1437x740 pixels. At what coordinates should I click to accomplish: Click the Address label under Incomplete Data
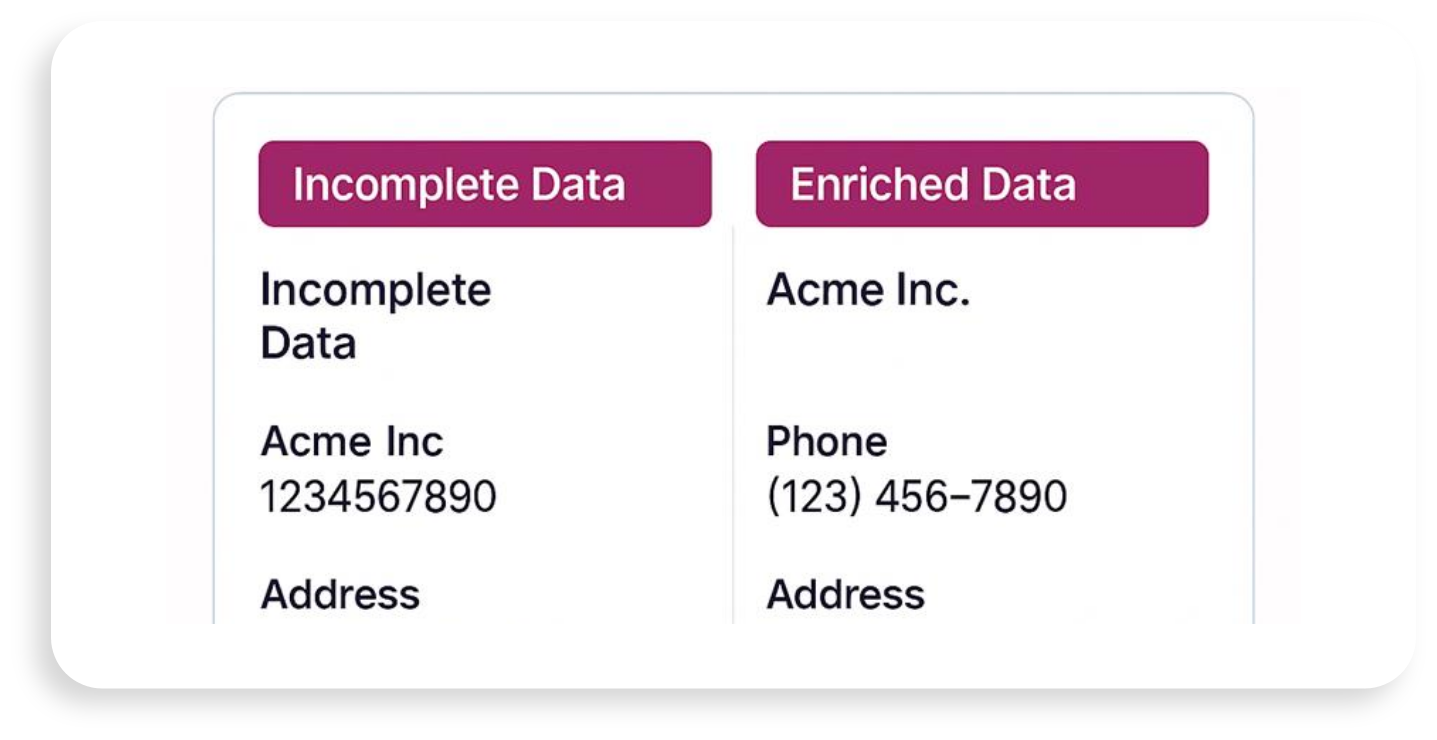[x=340, y=594]
